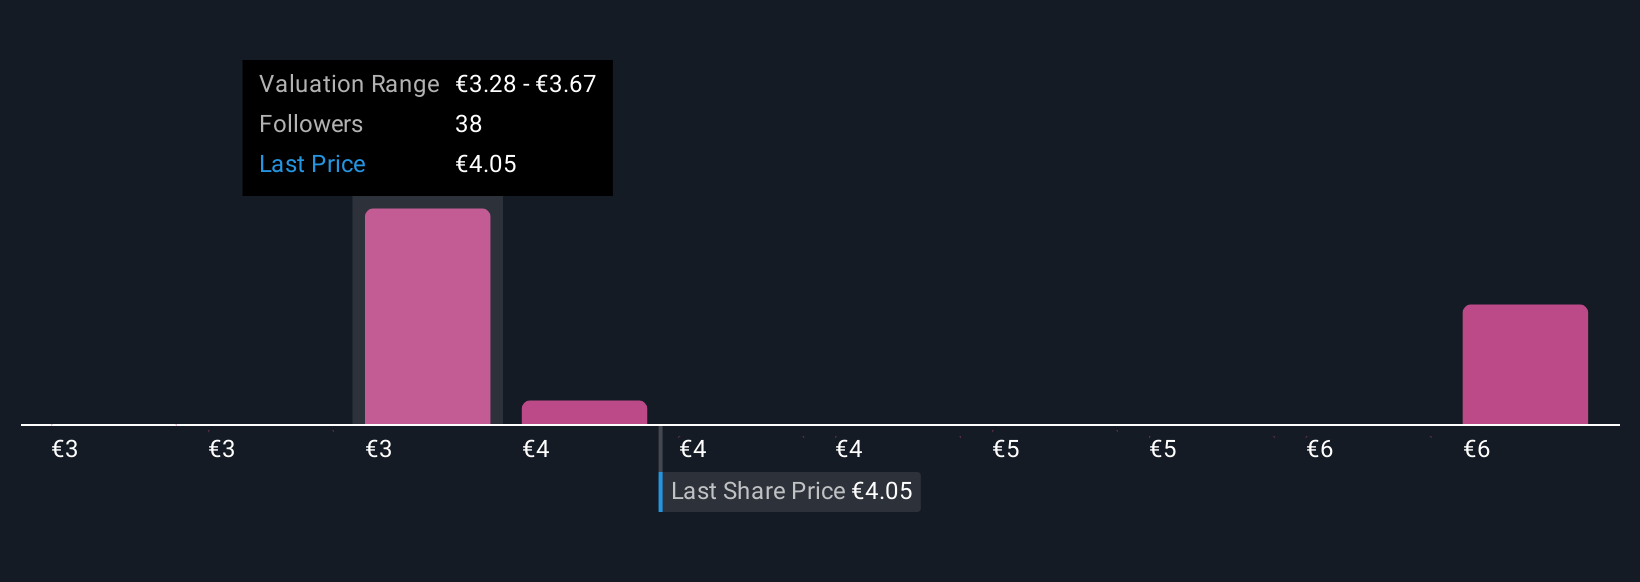Open the blue Last Price link in tooltip
The image size is (1640, 582).
pyautogui.click(x=312, y=164)
